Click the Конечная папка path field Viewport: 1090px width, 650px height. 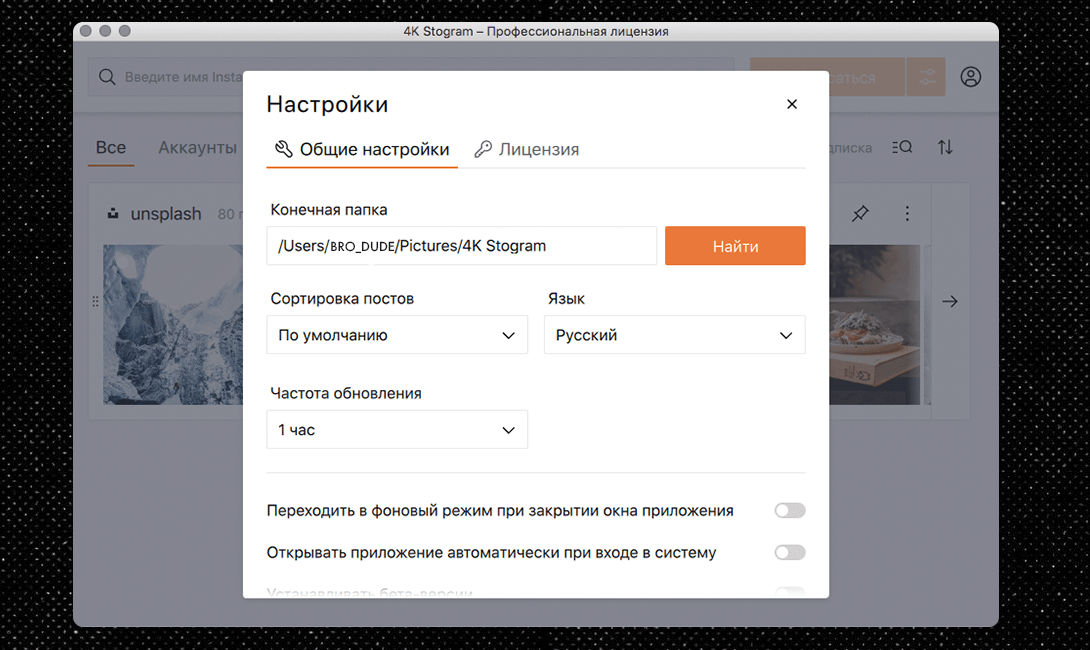click(x=462, y=245)
